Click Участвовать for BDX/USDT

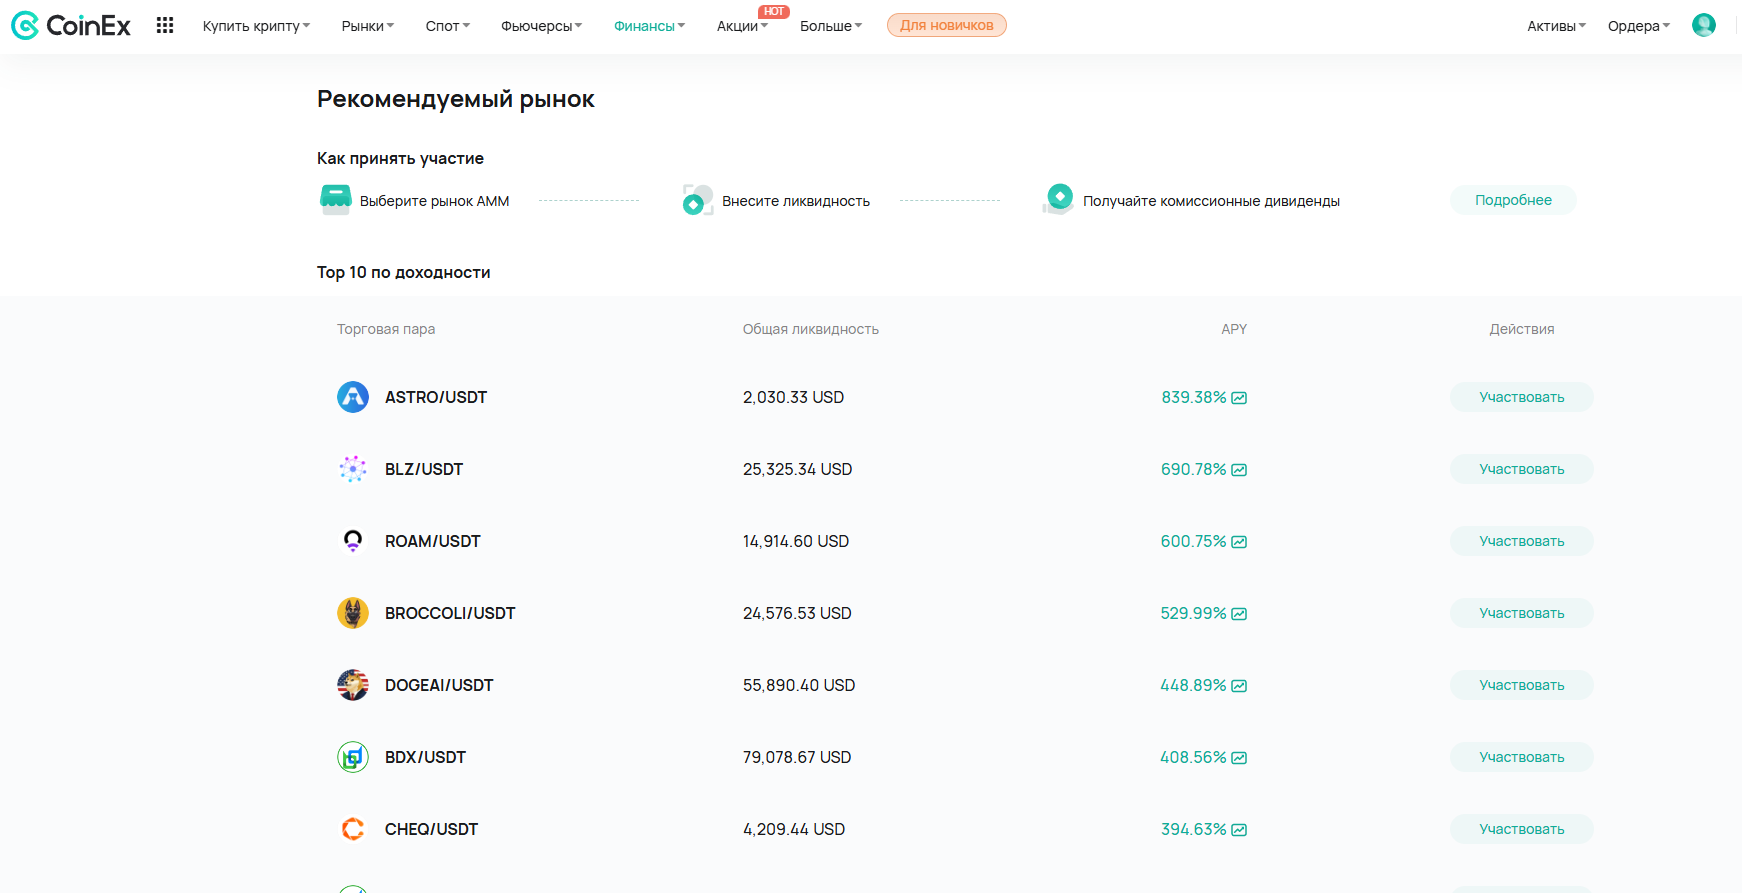pos(1521,757)
